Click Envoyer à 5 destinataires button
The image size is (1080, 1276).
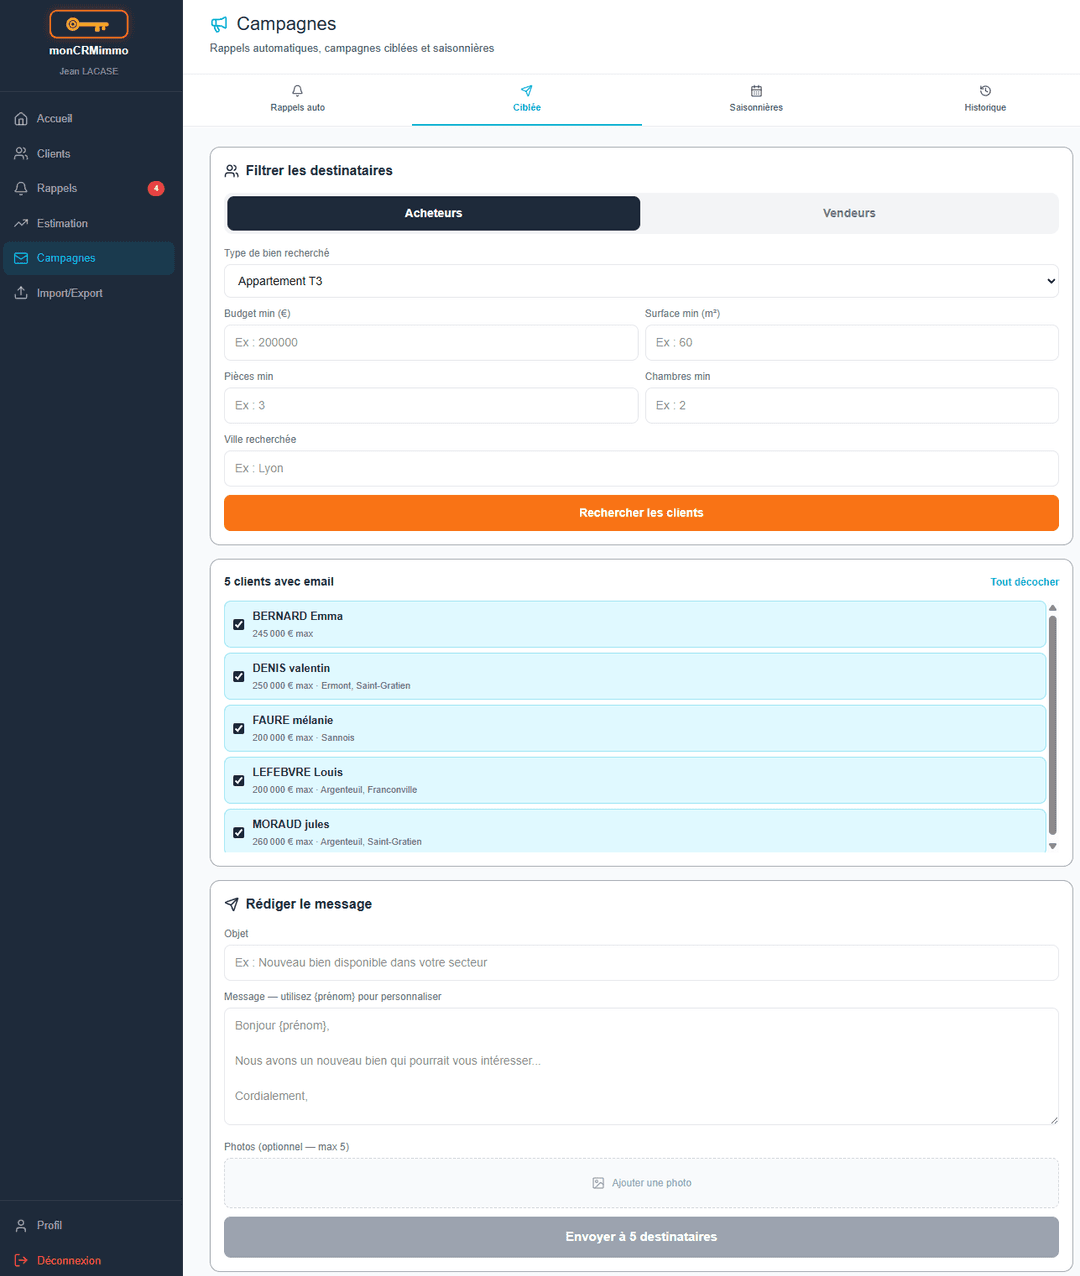click(641, 1237)
